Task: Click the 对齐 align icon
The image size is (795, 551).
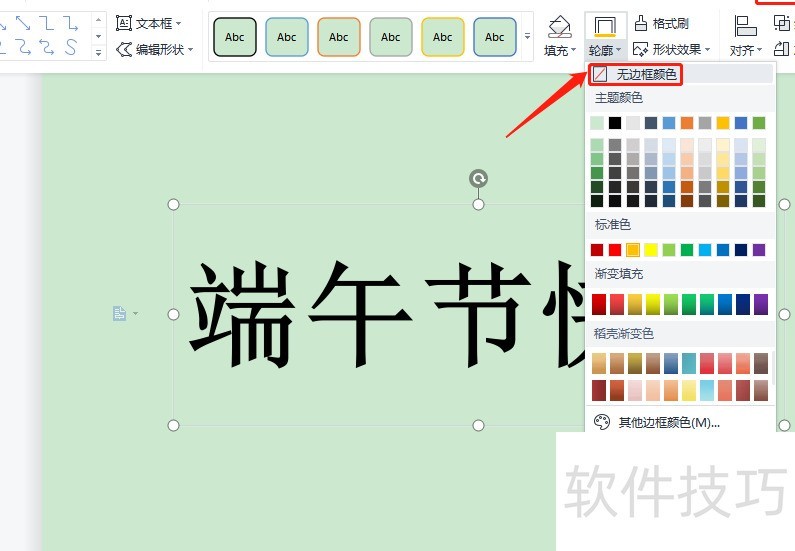Action: pyautogui.click(x=745, y=26)
